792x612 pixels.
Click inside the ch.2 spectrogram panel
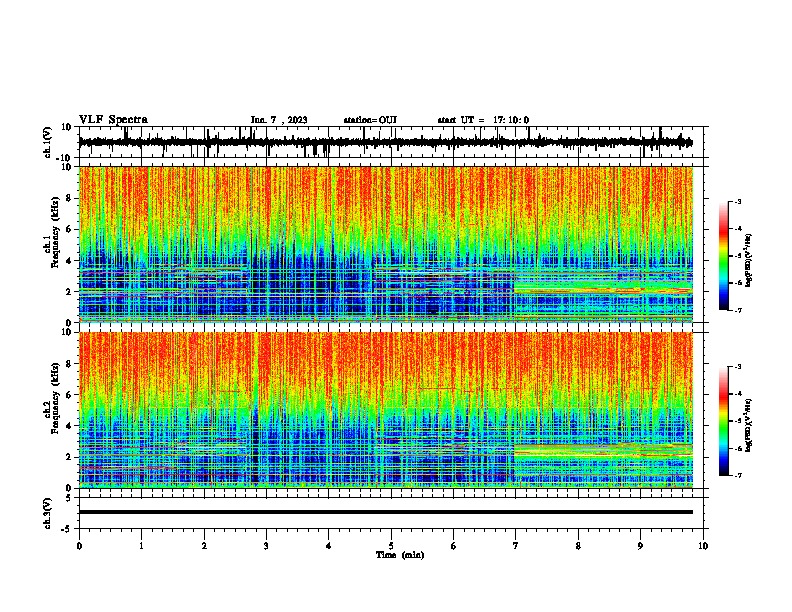[x=386, y=410]
